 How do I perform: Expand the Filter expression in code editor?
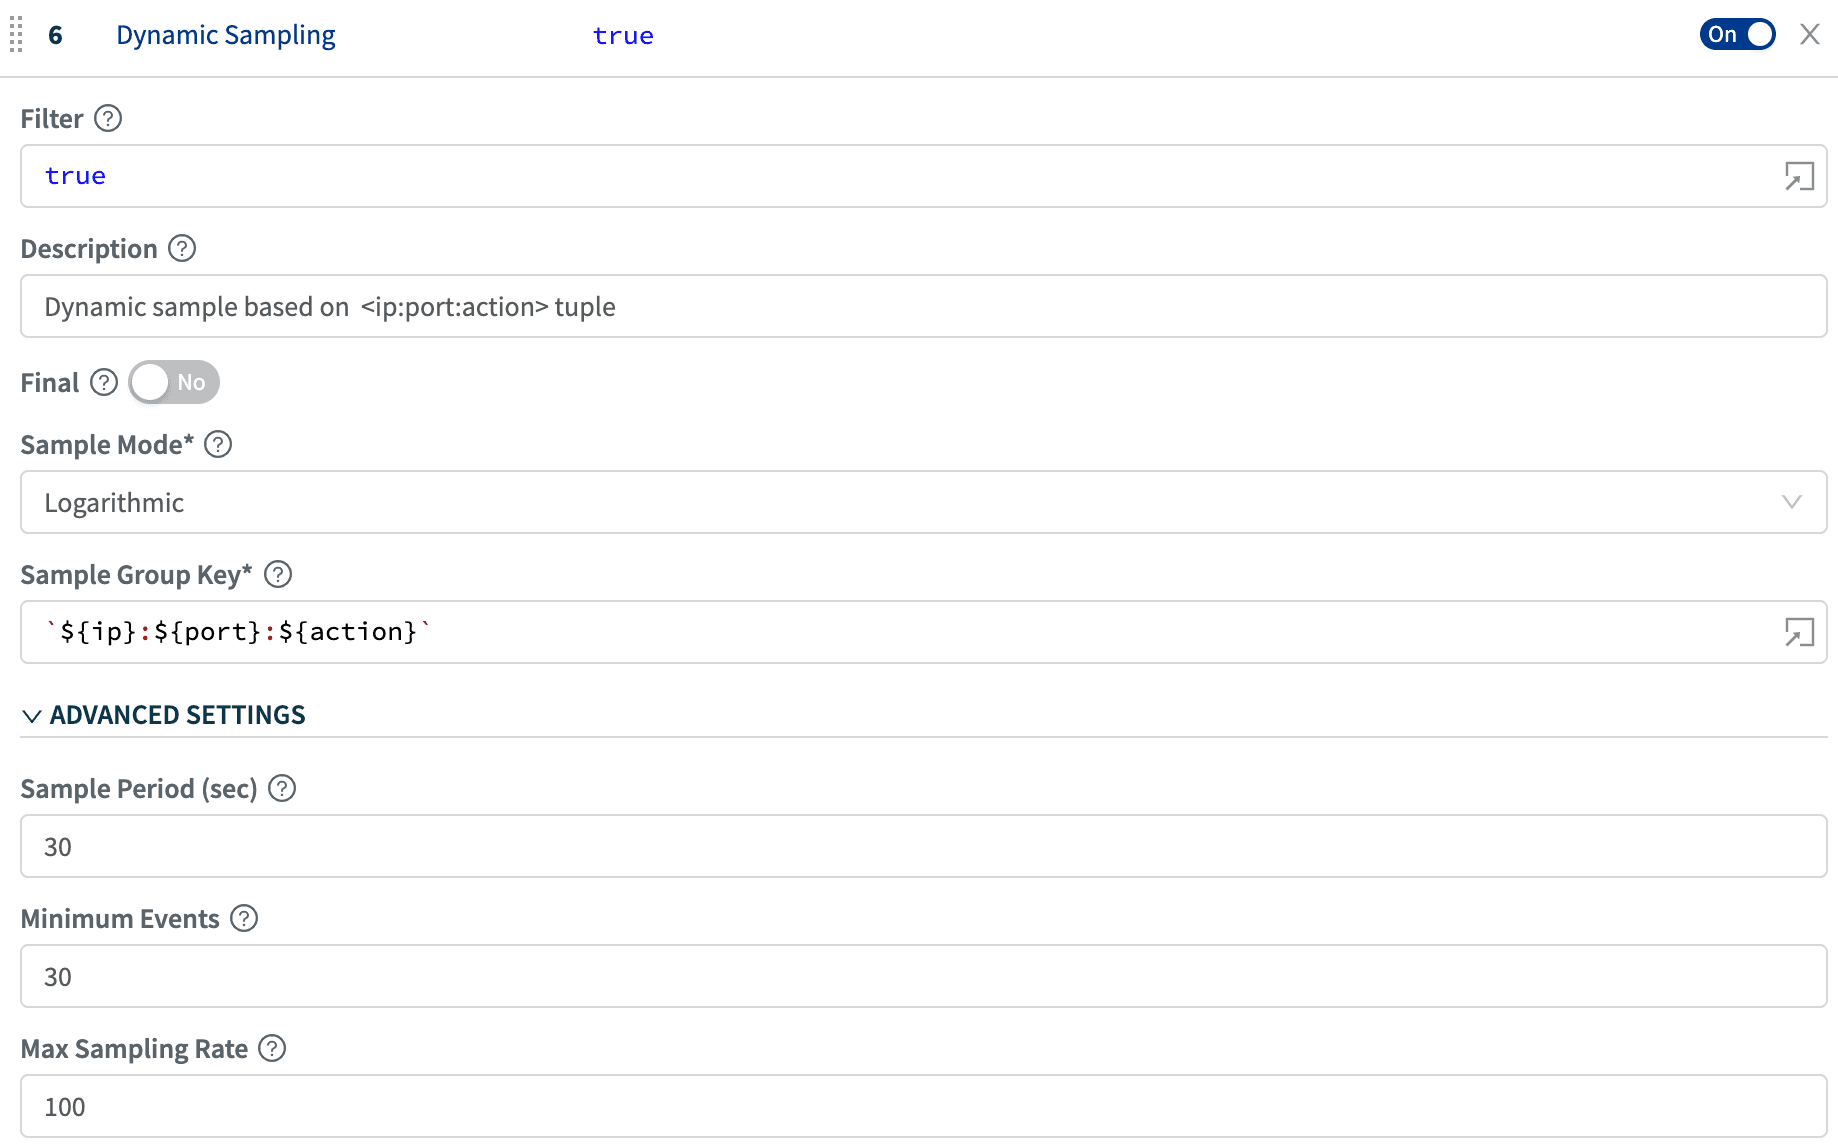click(1799, 176)
